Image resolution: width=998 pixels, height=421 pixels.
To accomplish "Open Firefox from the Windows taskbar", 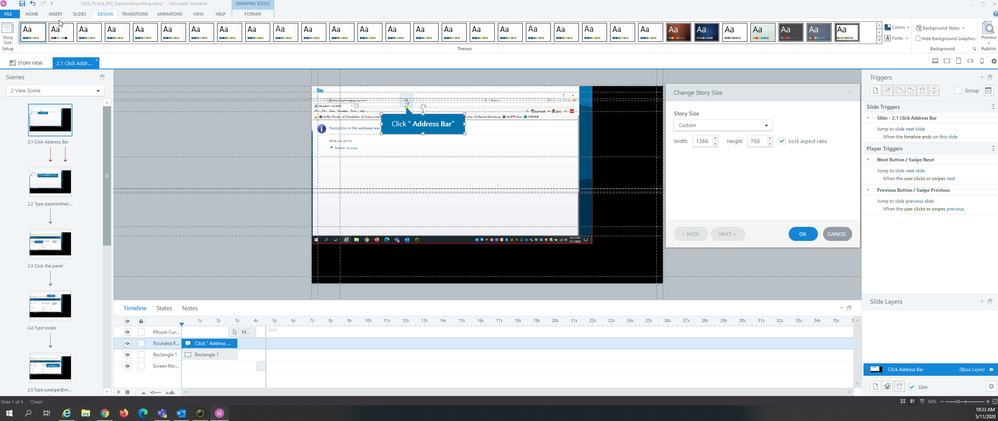I will [x=124, y=412].
